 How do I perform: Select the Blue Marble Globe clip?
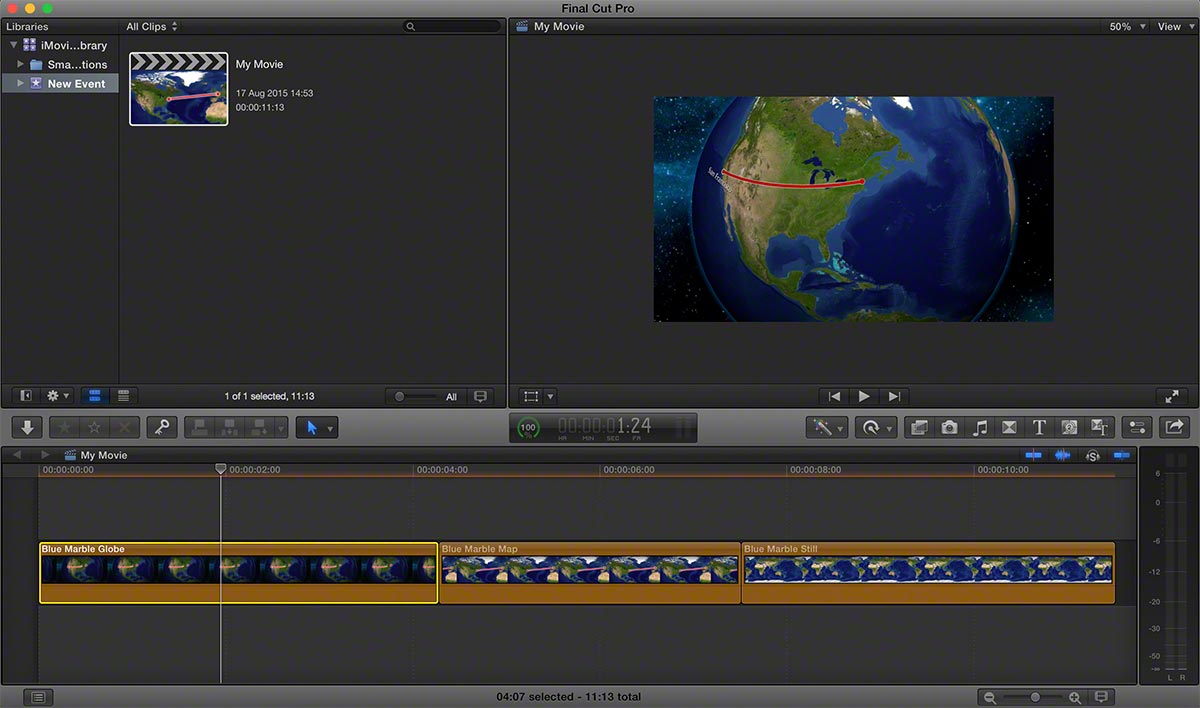tap(238, 573)
